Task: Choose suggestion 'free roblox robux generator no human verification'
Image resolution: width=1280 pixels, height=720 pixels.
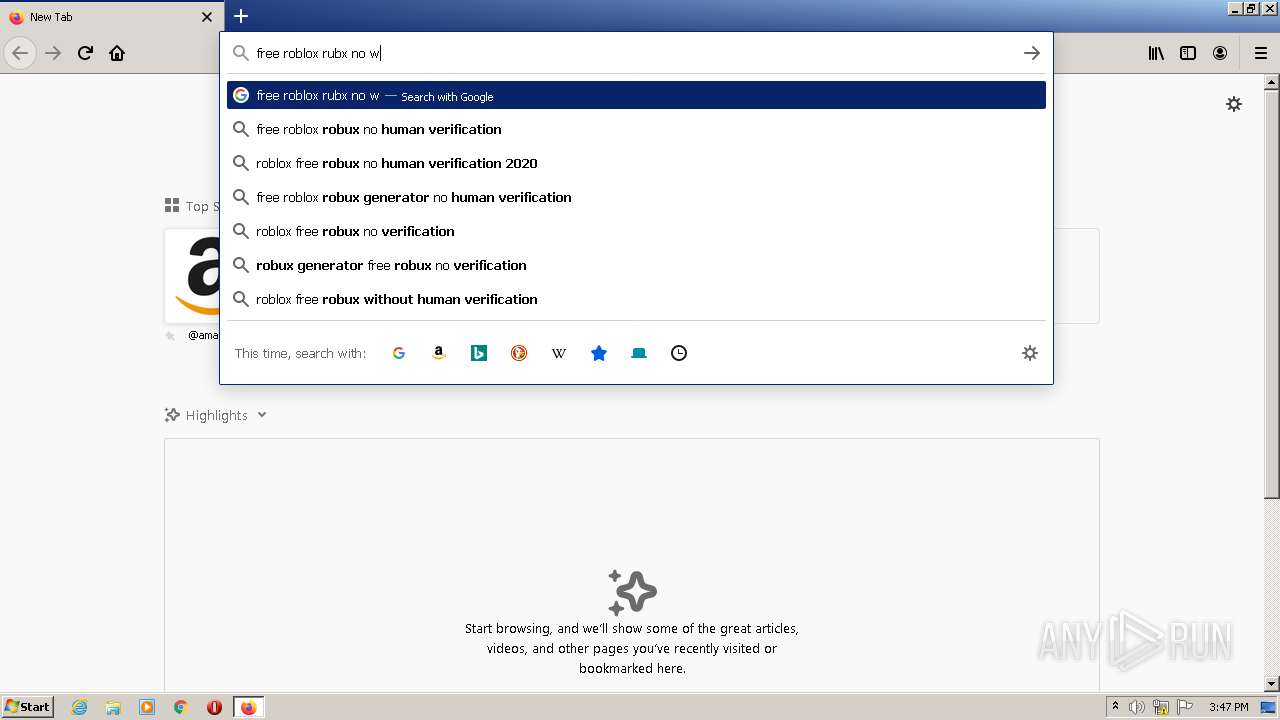Action: [636, 197]
